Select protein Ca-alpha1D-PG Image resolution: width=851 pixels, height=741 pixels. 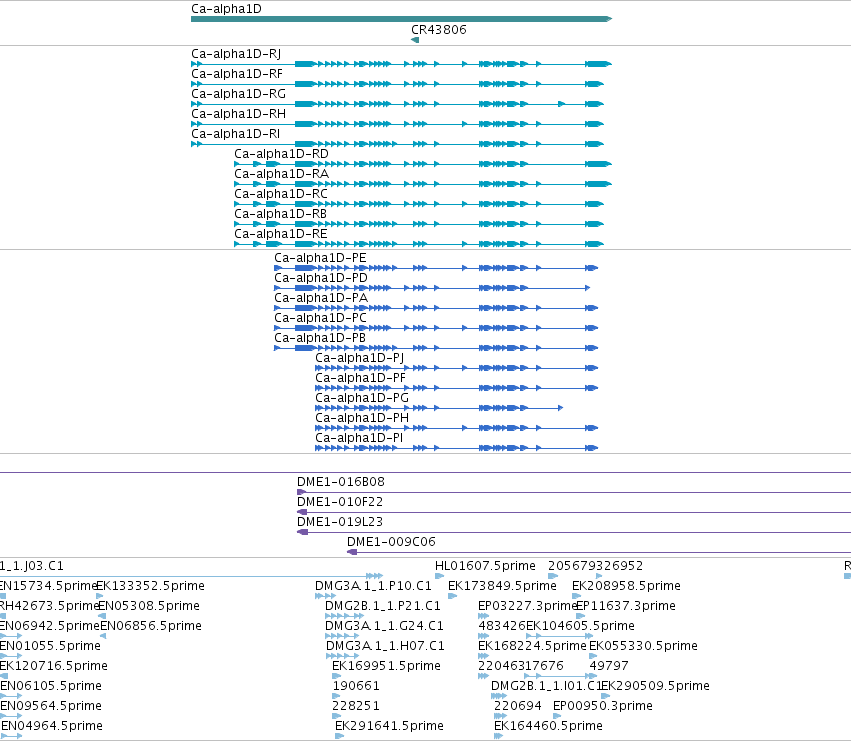[x=362, y=398]
